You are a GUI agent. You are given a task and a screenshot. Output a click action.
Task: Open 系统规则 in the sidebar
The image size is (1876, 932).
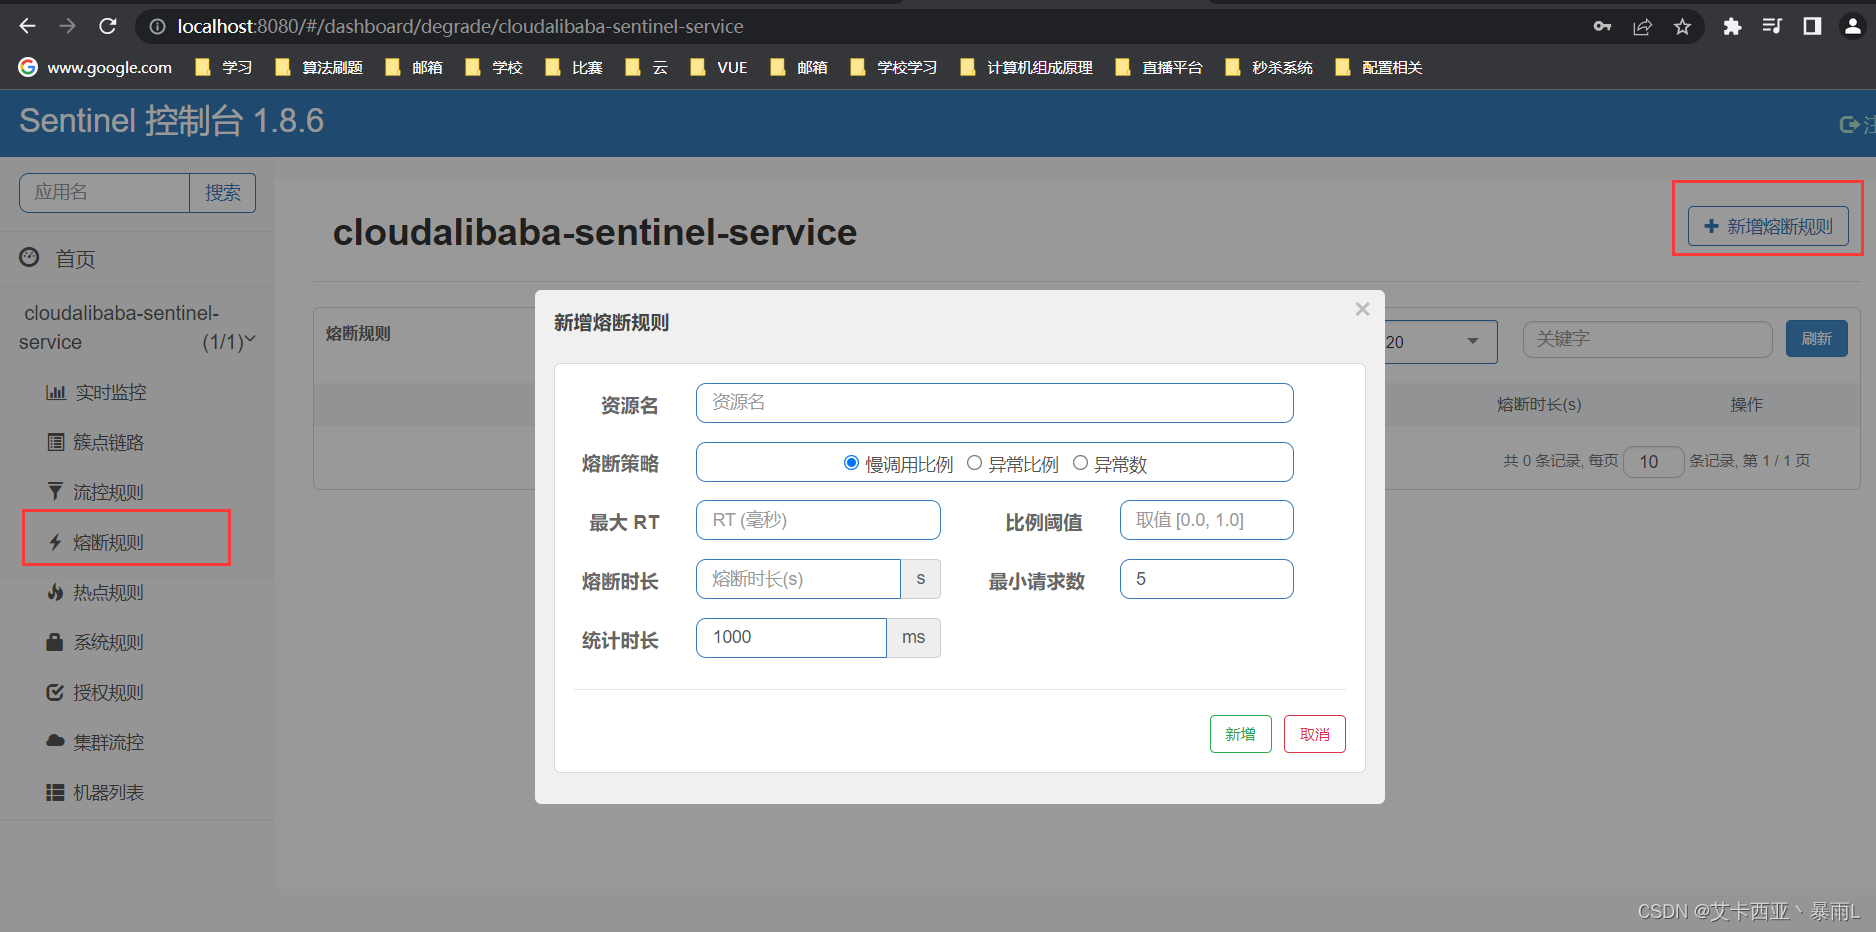(x=95, y=642)
